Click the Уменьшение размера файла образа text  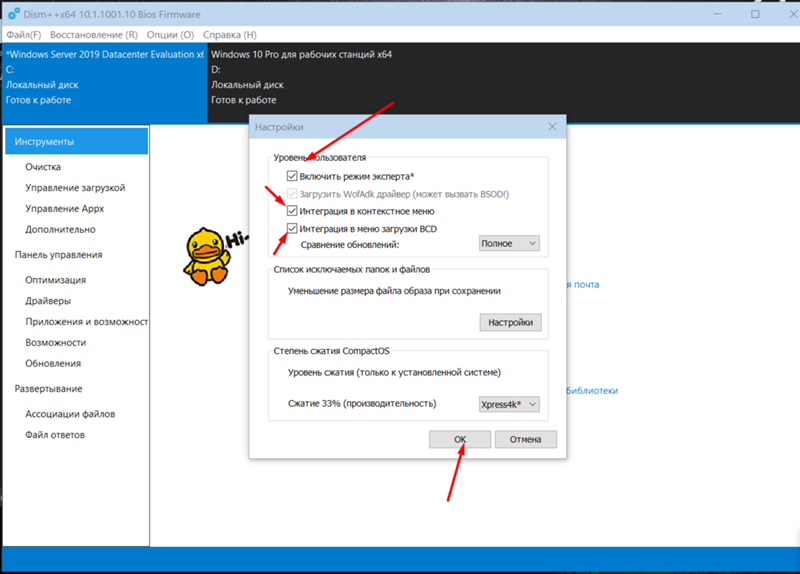394,291
